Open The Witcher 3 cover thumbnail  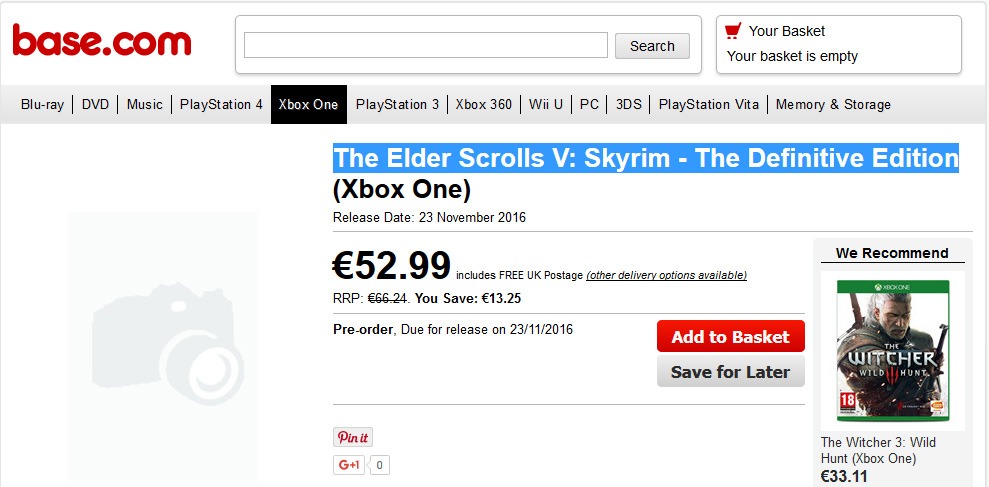point(892,351)
